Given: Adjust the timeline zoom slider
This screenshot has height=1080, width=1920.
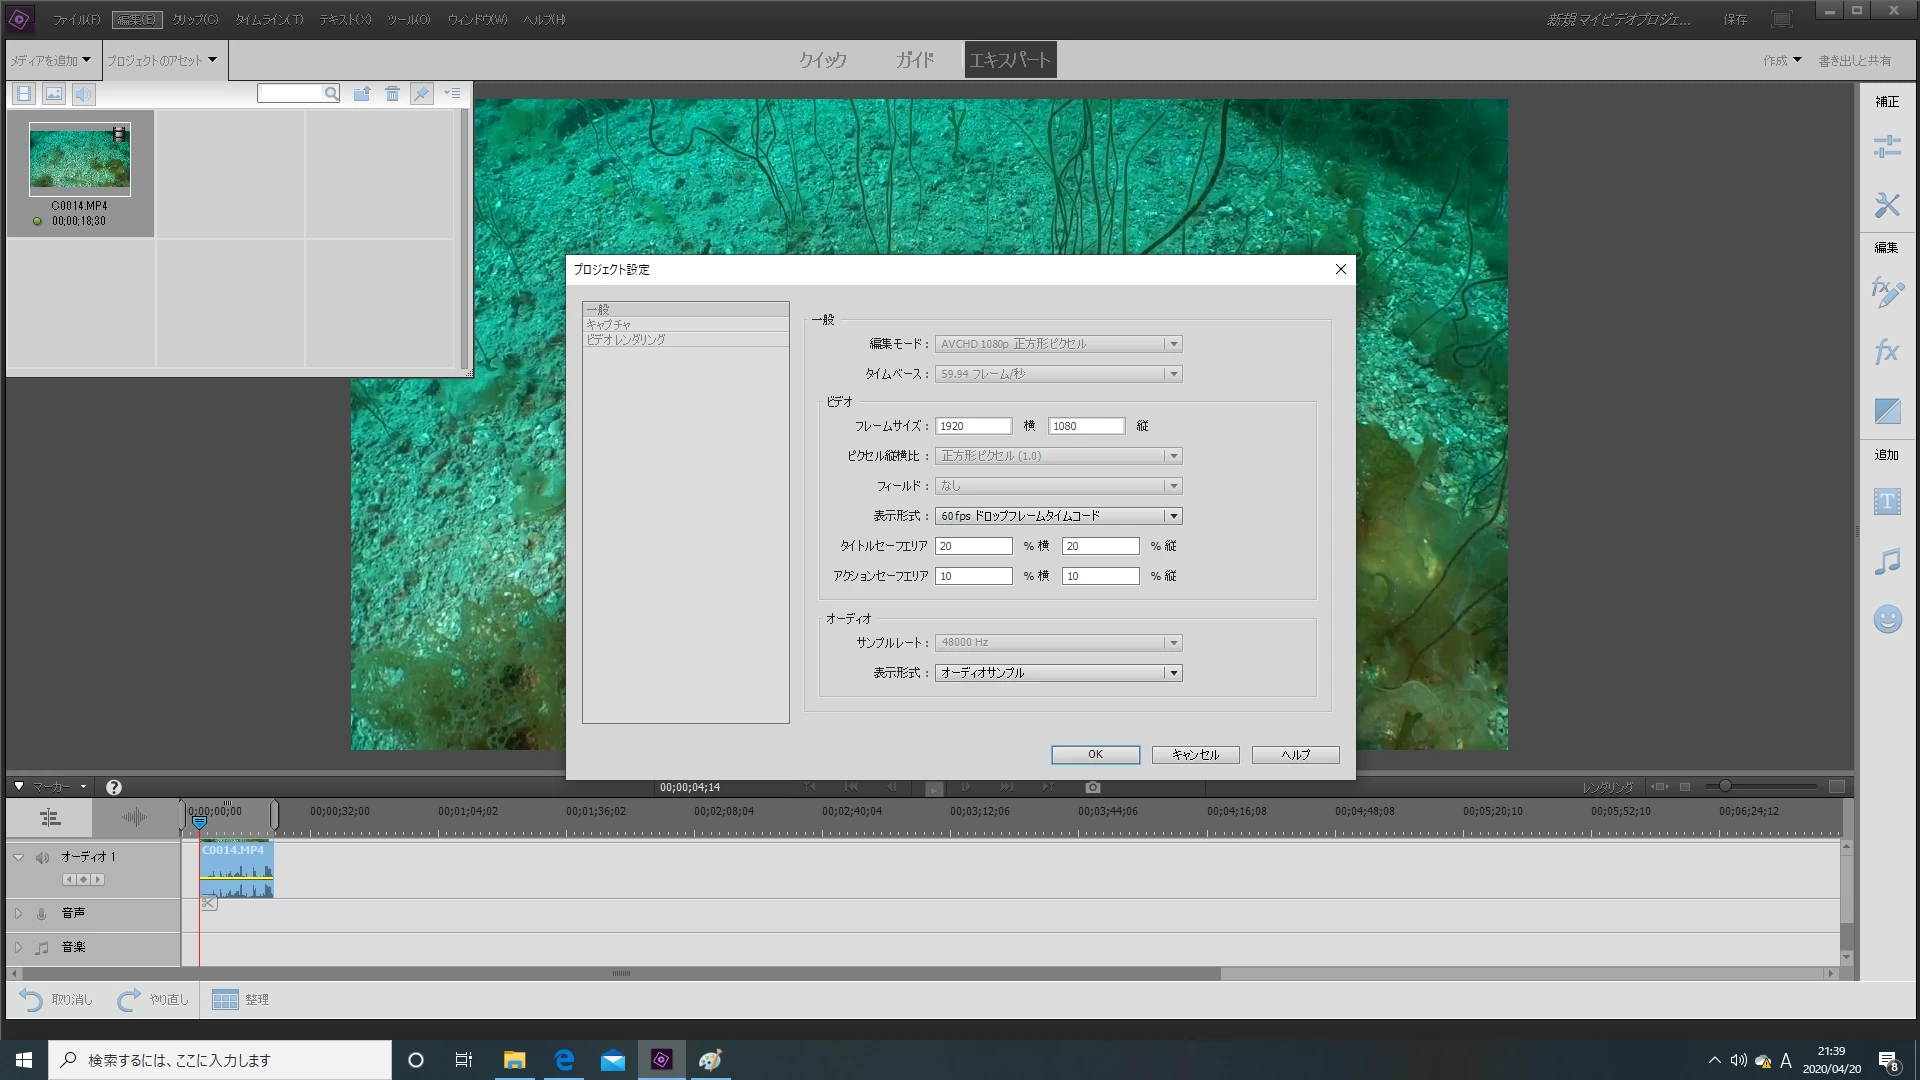Looking at the screenshot, I should coord(1725,787).
